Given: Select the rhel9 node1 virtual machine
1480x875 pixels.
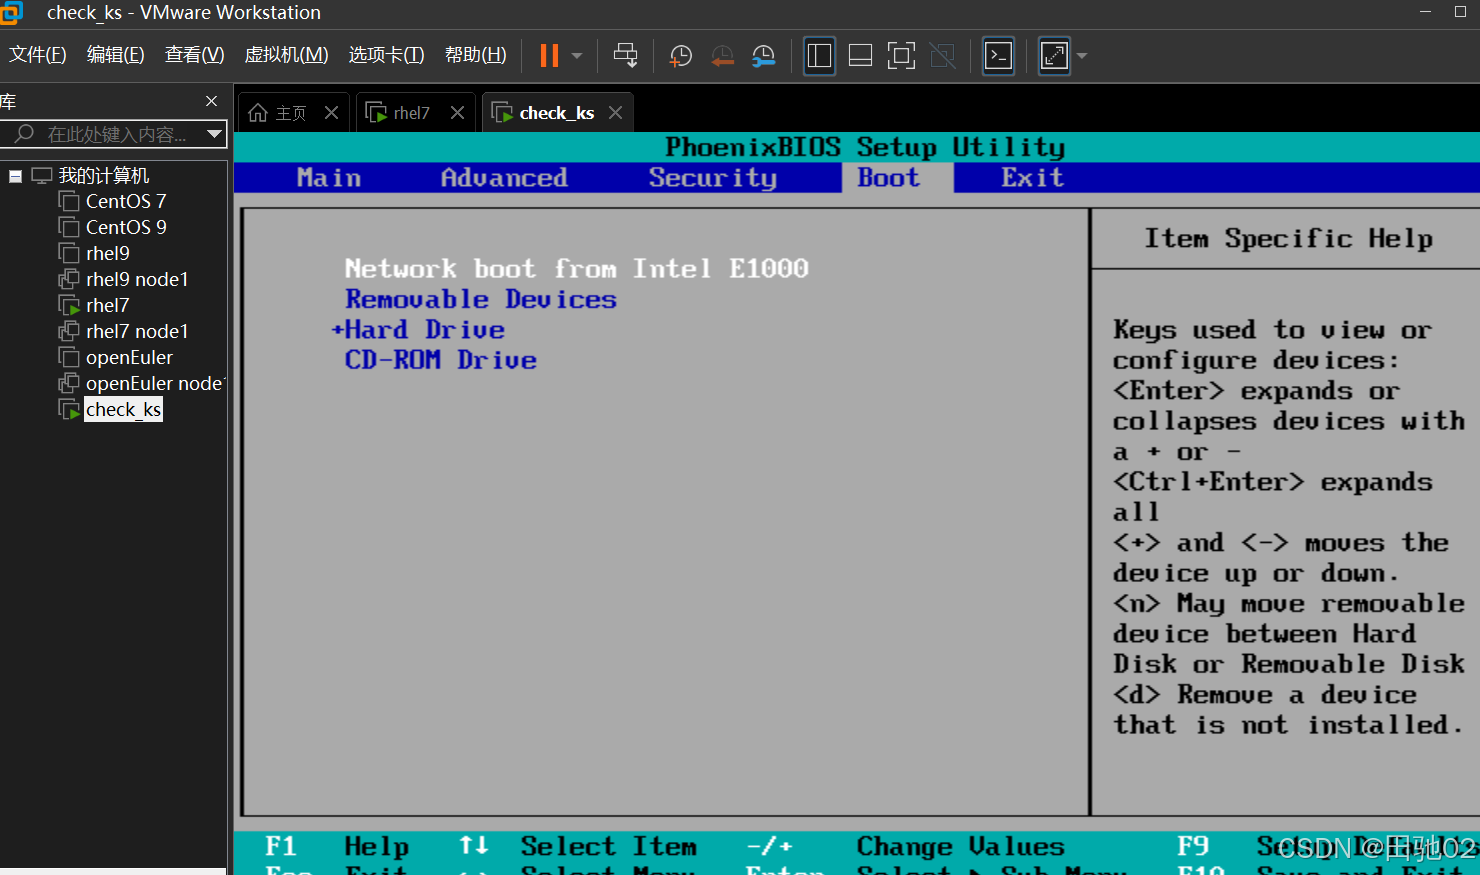Looking at the screenshot, I should click(137, 279).
